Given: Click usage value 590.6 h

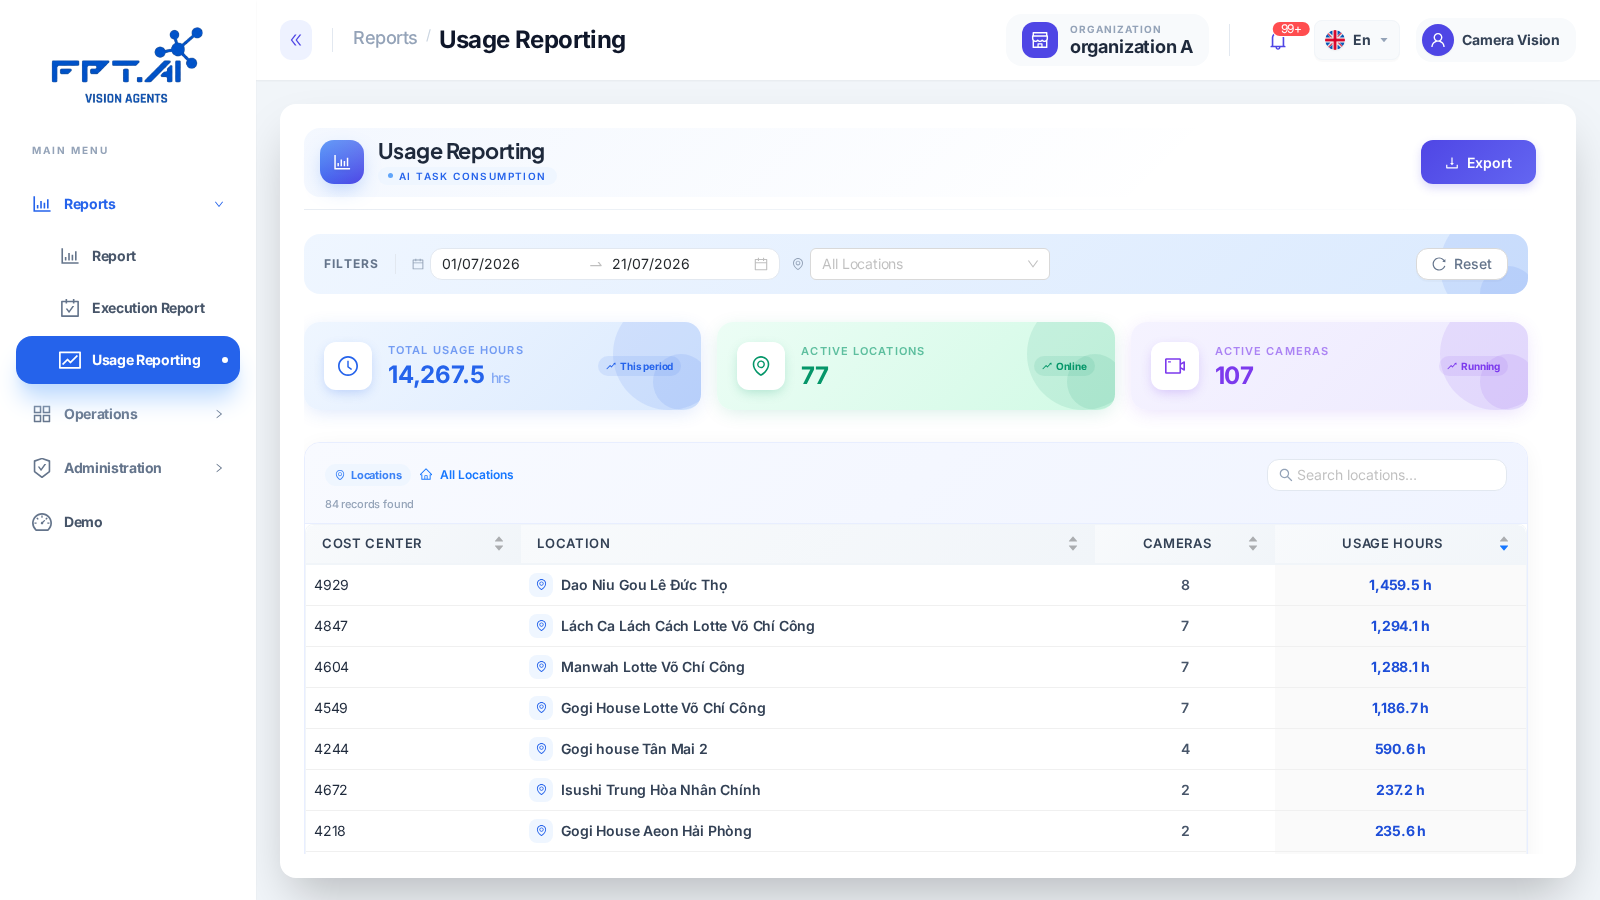Looking at the screenshot, I should 1400,749.
